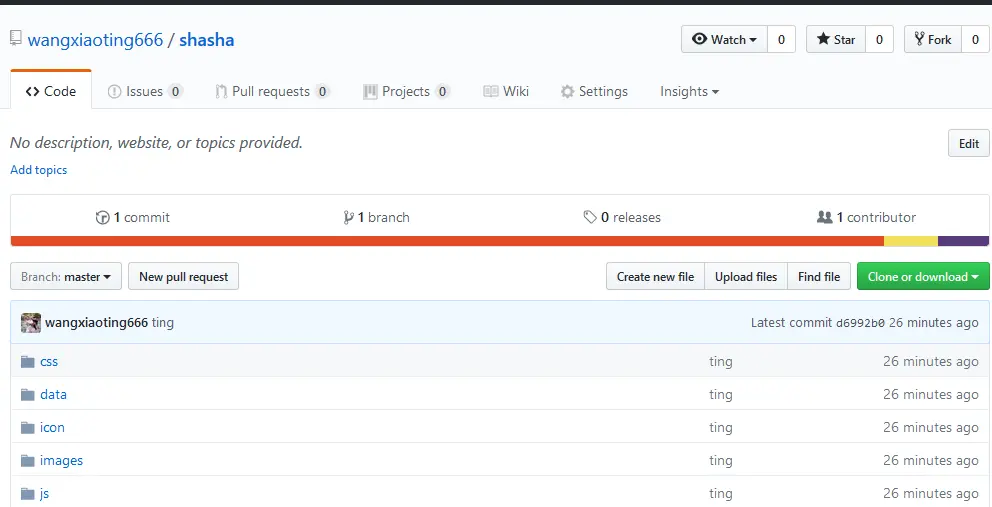Open the icon folder
Image resolution: width=992 pixels, height=507 pixels.
pyautogui.click(x=52, y=427)
